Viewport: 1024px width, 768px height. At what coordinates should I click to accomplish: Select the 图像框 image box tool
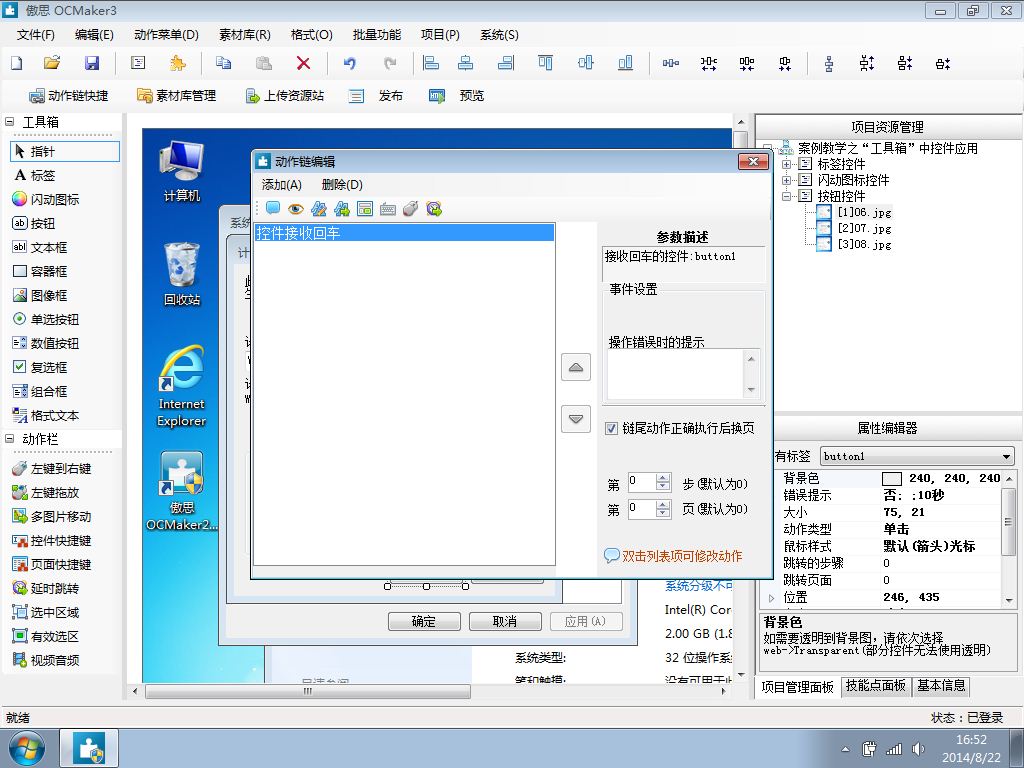point(40,295)
